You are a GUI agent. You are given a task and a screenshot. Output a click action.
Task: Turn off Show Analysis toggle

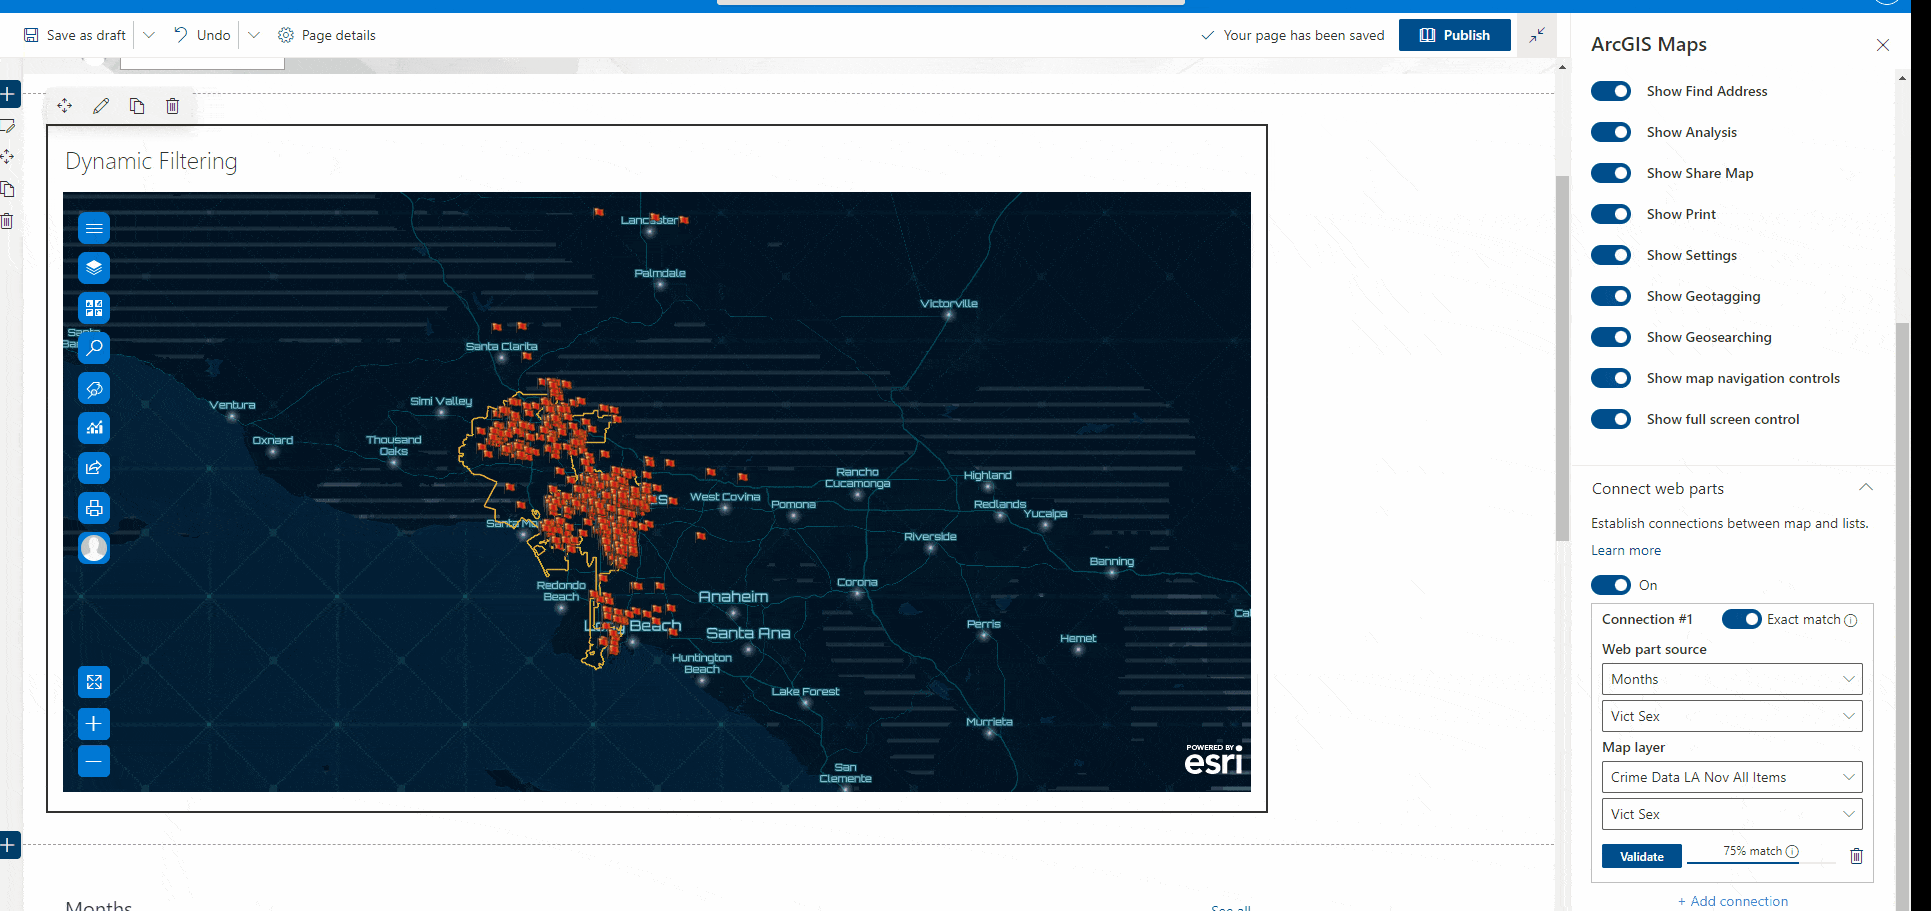point(1611,132)
